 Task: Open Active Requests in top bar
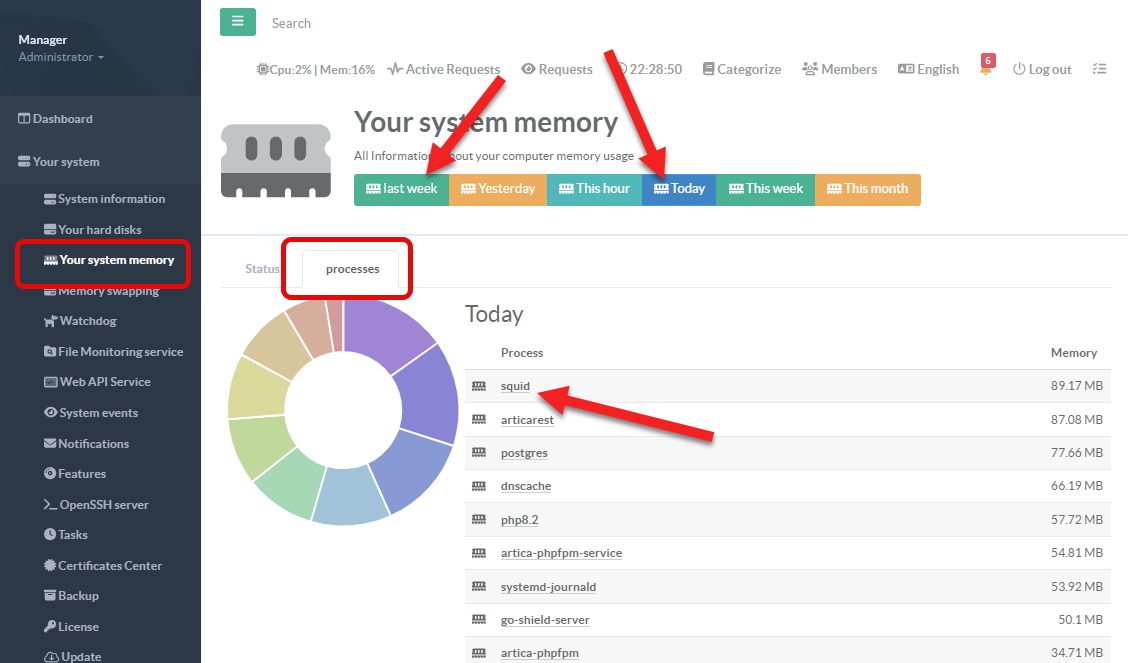point(443,69)
